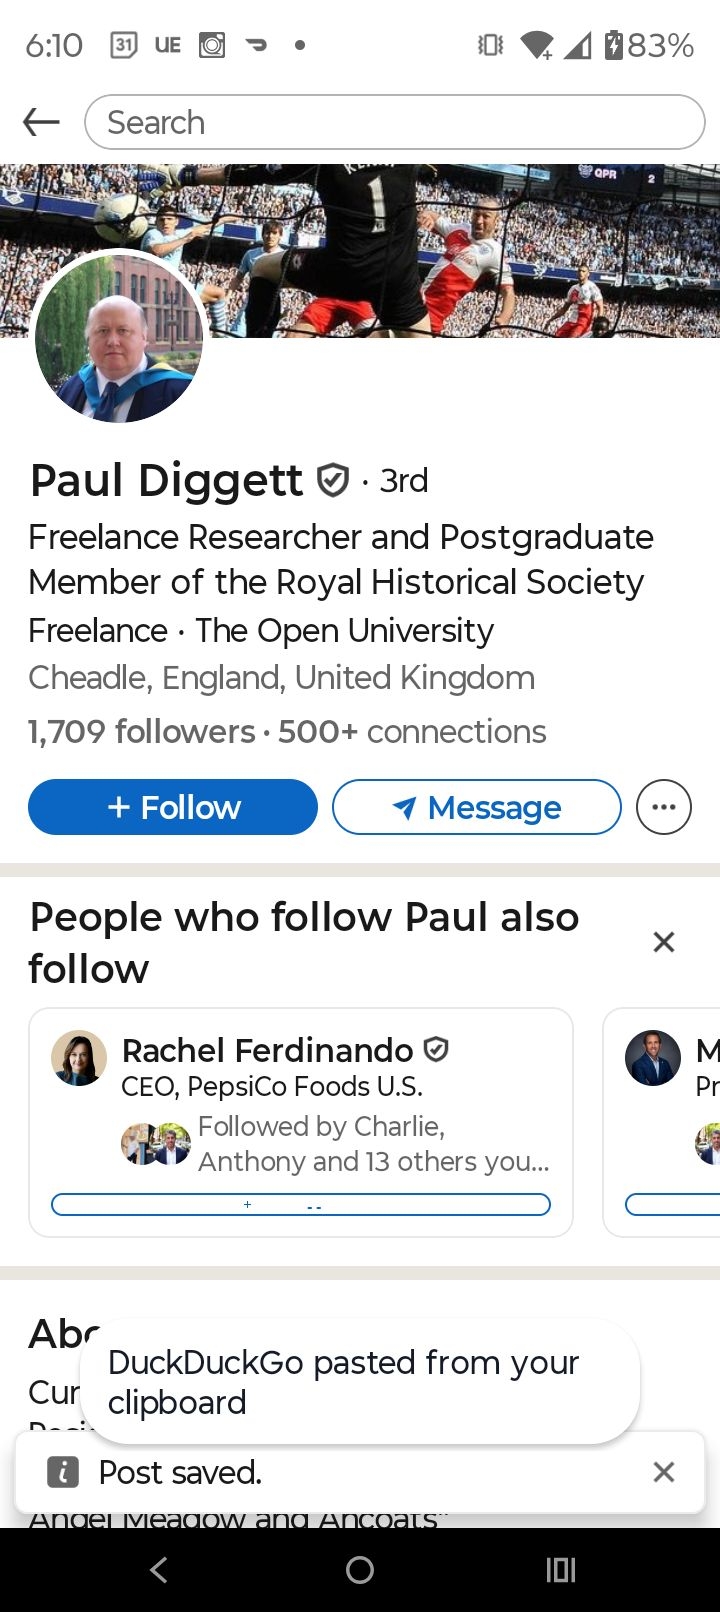Screen dimensions: 720x1612
Task: Open the profile photo in the circle
Action: point(119,337)
